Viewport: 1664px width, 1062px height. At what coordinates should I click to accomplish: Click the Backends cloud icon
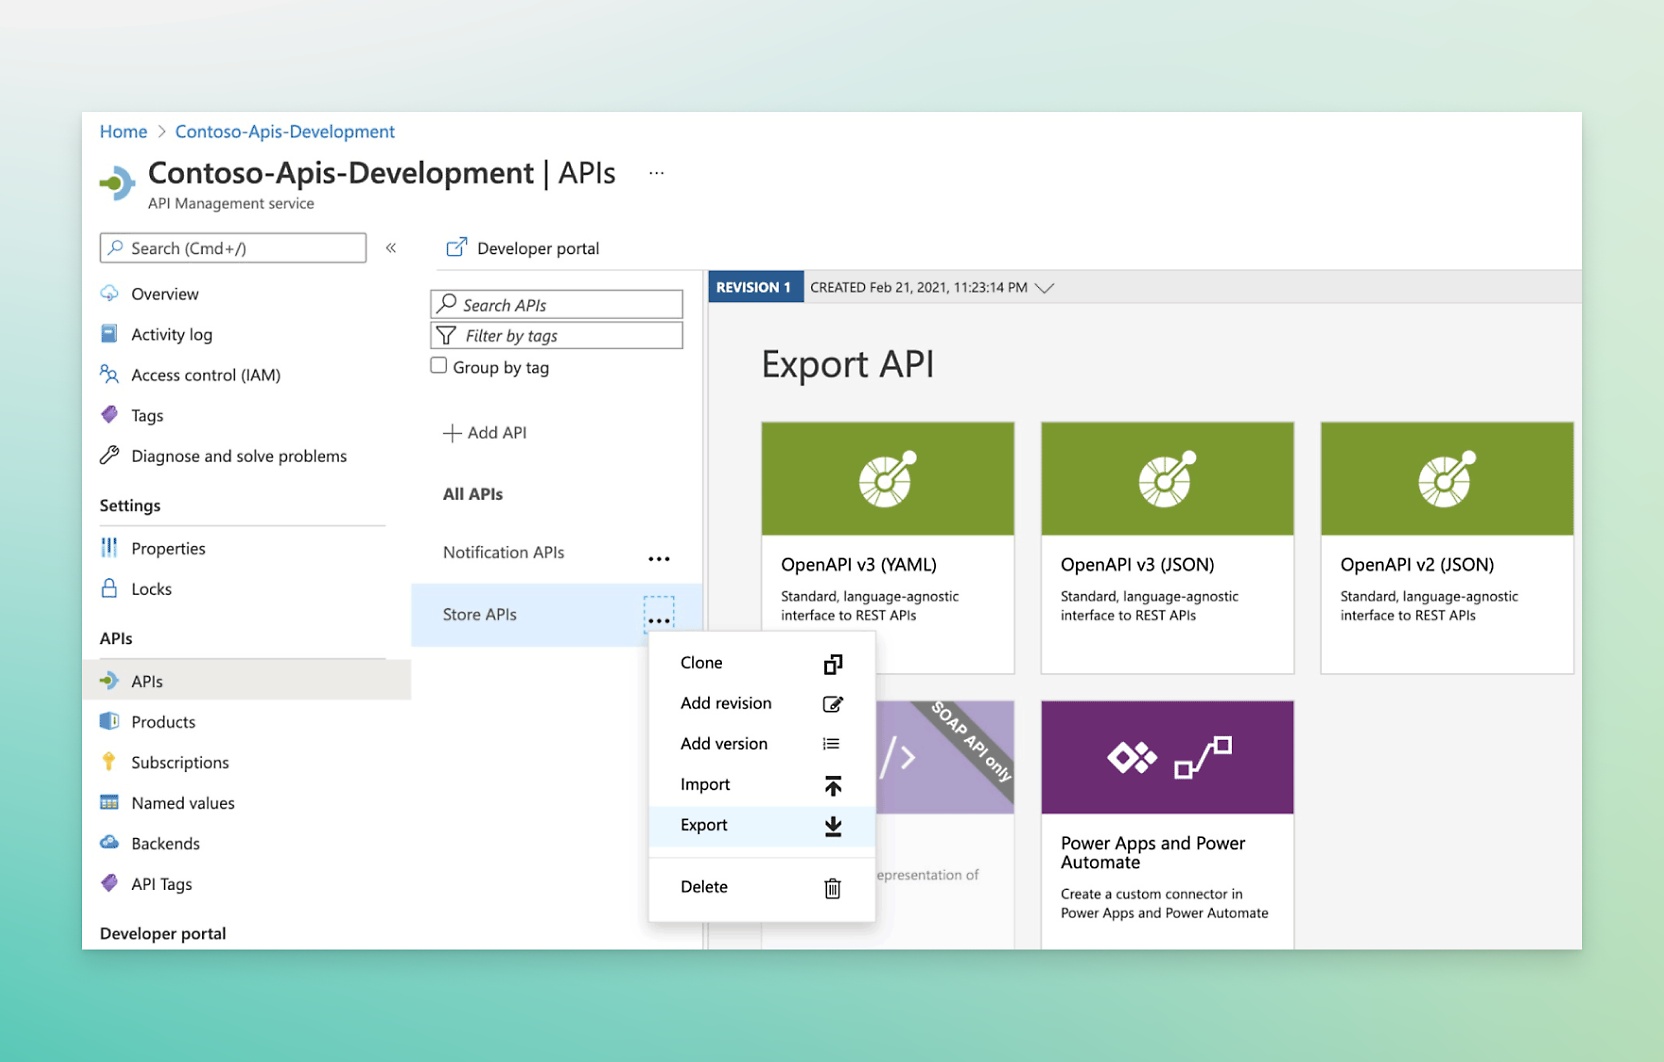(x=110, y=843)
